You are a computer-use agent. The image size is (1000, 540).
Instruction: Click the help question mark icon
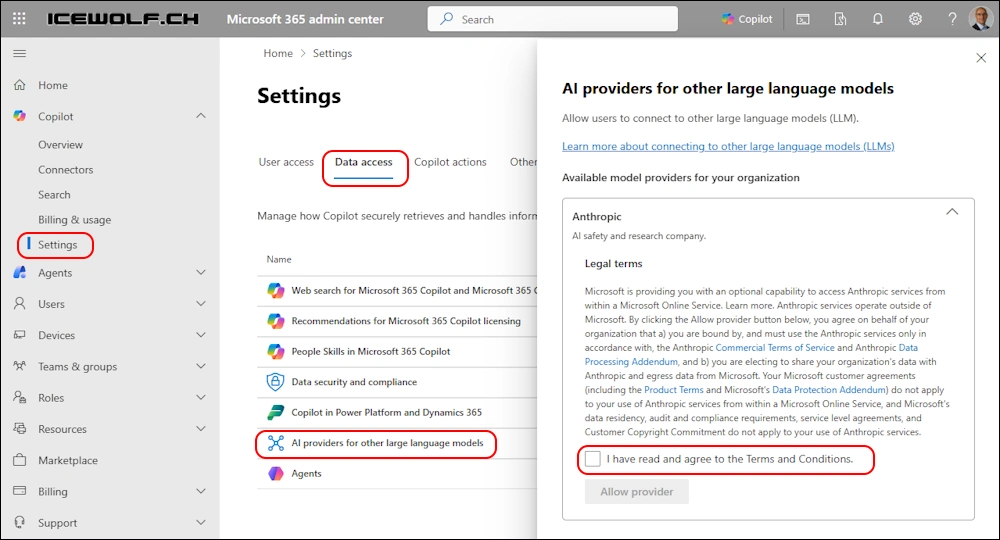pos(952,19)
